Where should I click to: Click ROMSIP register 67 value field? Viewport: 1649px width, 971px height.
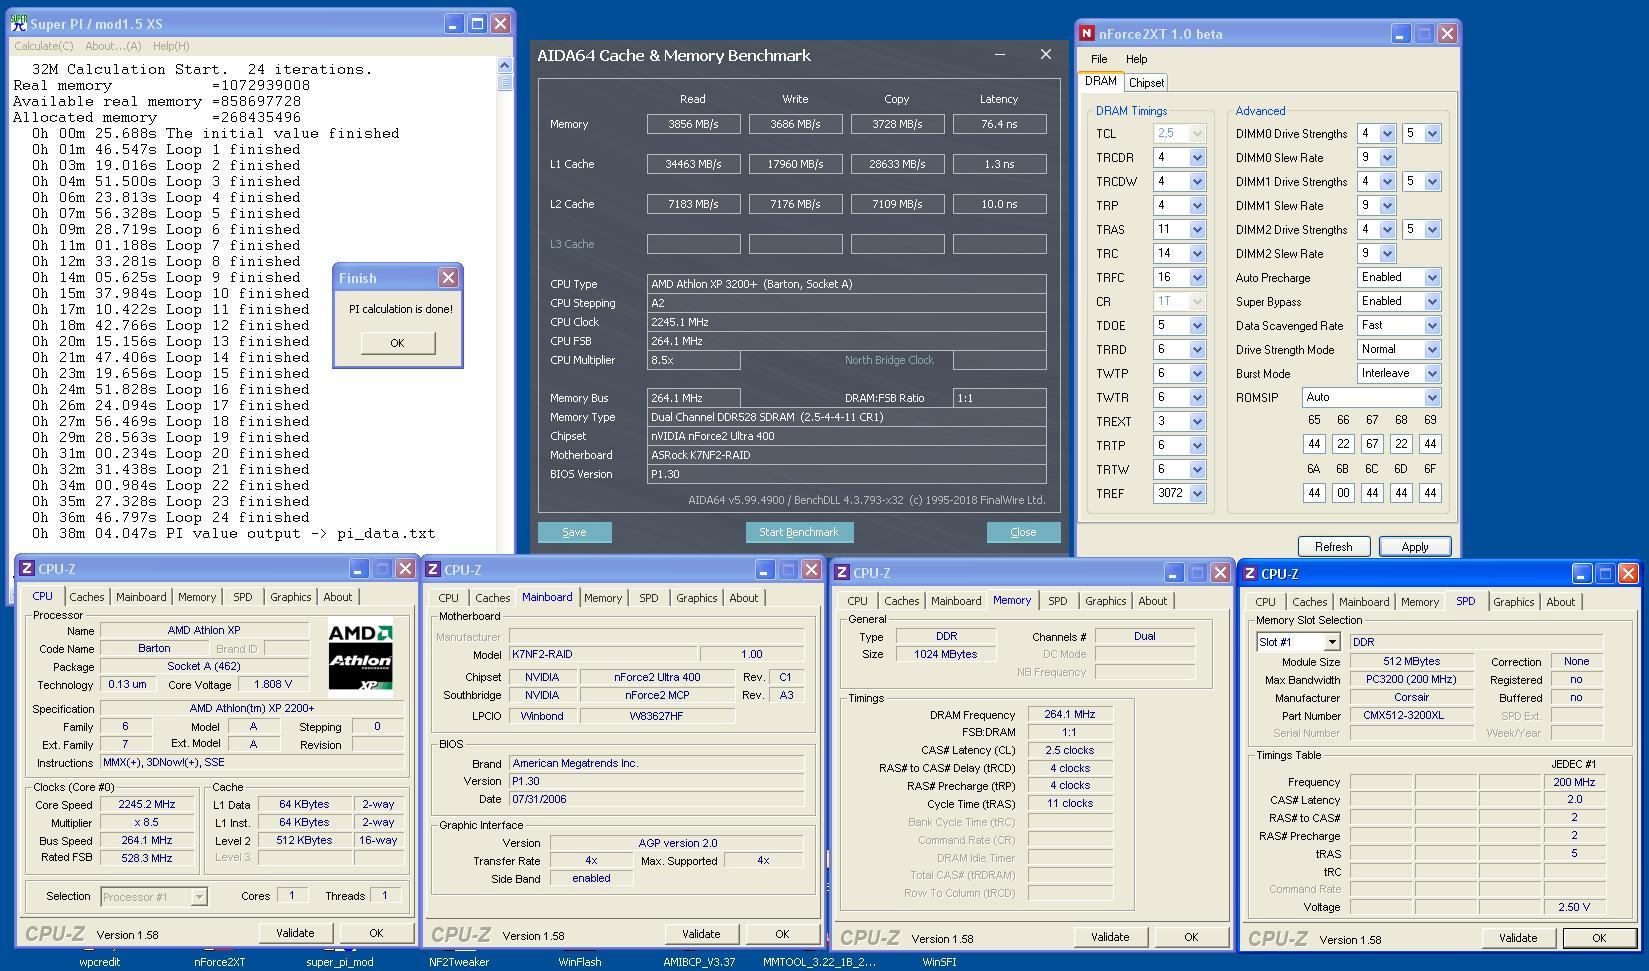click(x=1372, y=444)
